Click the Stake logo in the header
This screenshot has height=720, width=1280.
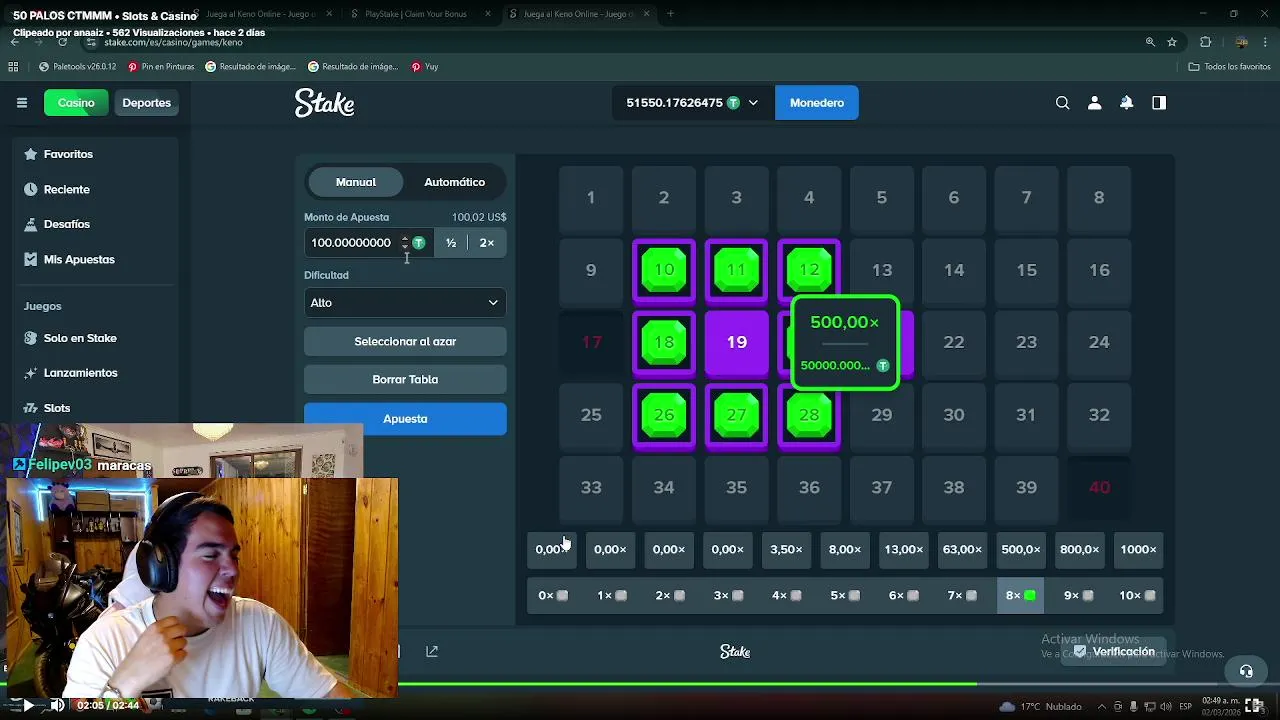[x=324, y=103]
